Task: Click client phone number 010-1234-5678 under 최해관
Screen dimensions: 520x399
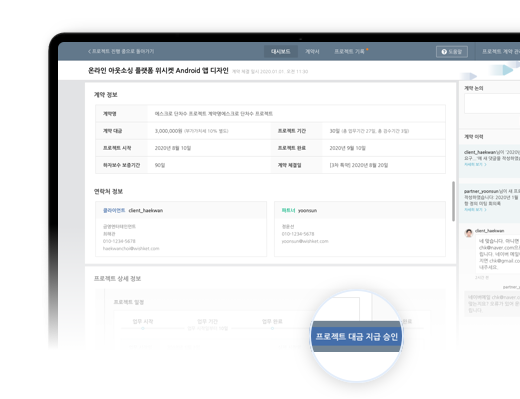Action: (x=119, y=241)
